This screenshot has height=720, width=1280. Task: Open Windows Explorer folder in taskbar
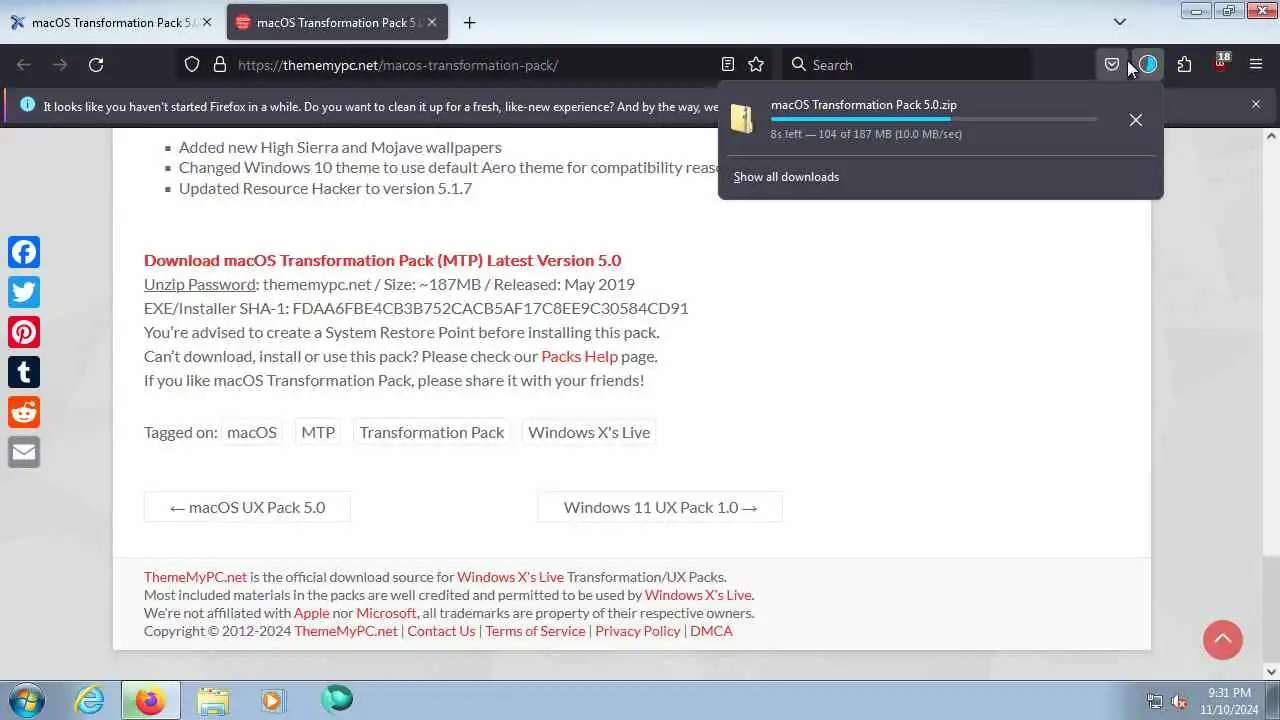pyautogui.click(x=212, y=700)
